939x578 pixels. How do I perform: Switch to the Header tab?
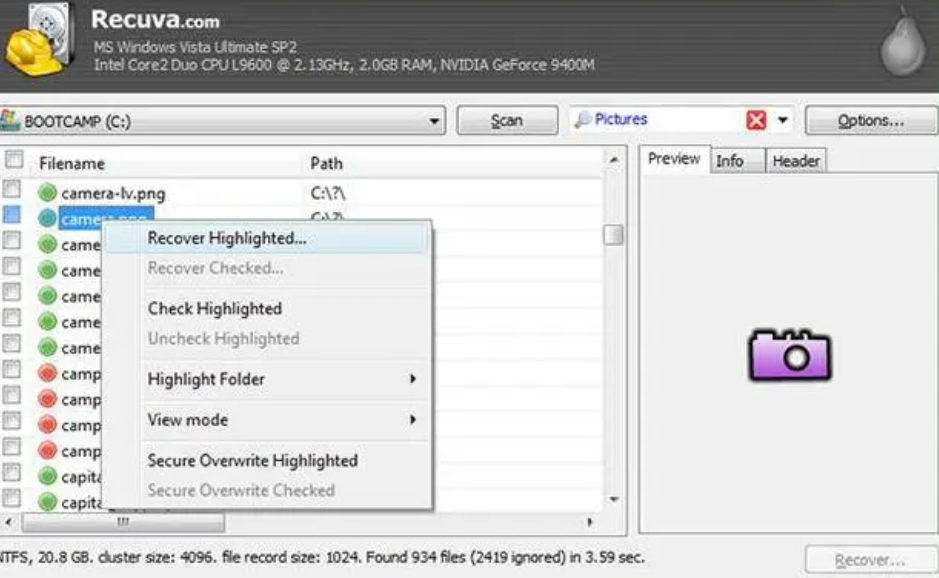tap(796, 161)
